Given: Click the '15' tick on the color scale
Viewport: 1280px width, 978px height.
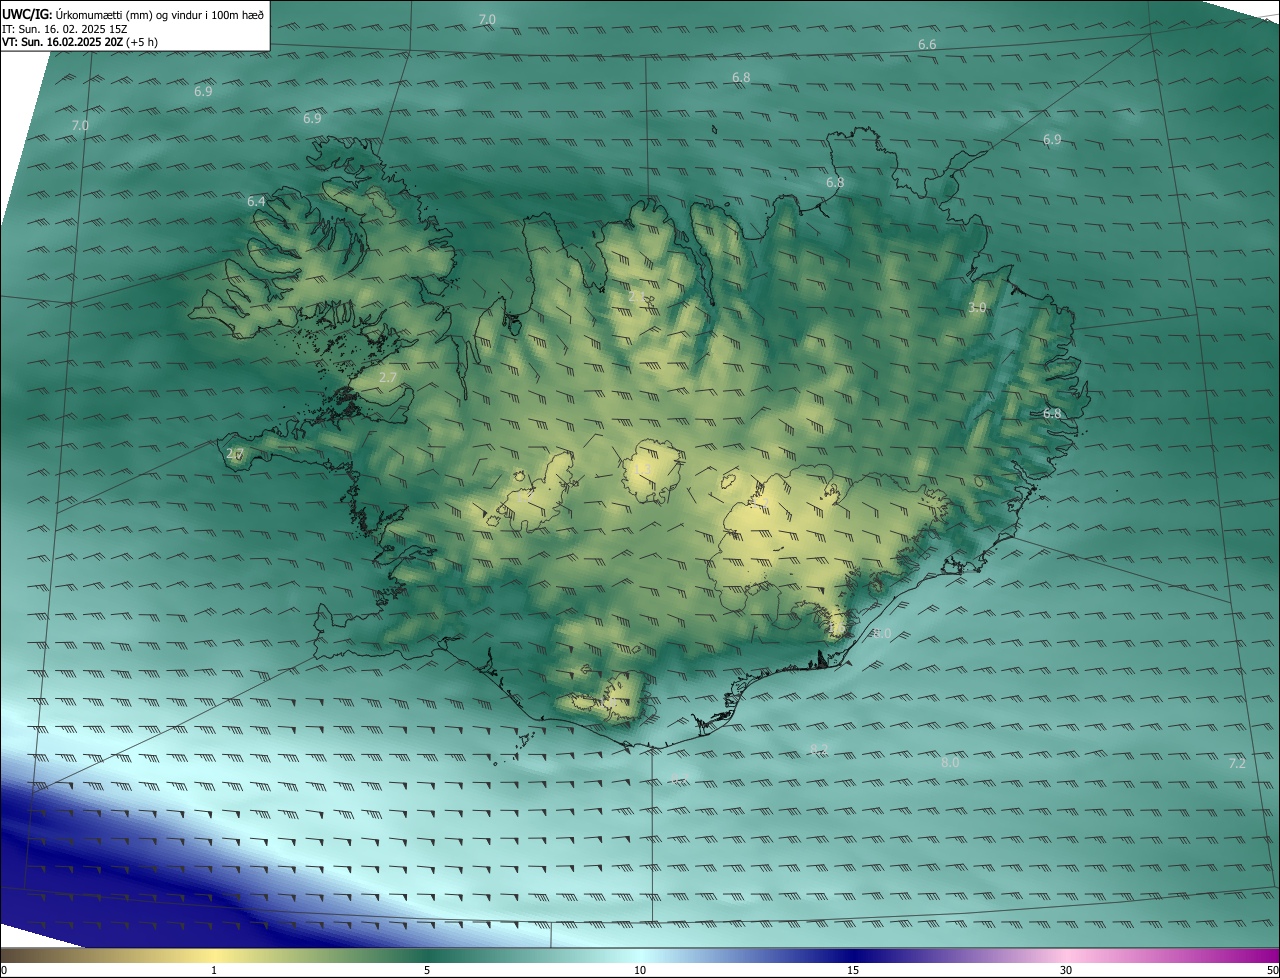Looking at the screenshot, I should [853, 970].
